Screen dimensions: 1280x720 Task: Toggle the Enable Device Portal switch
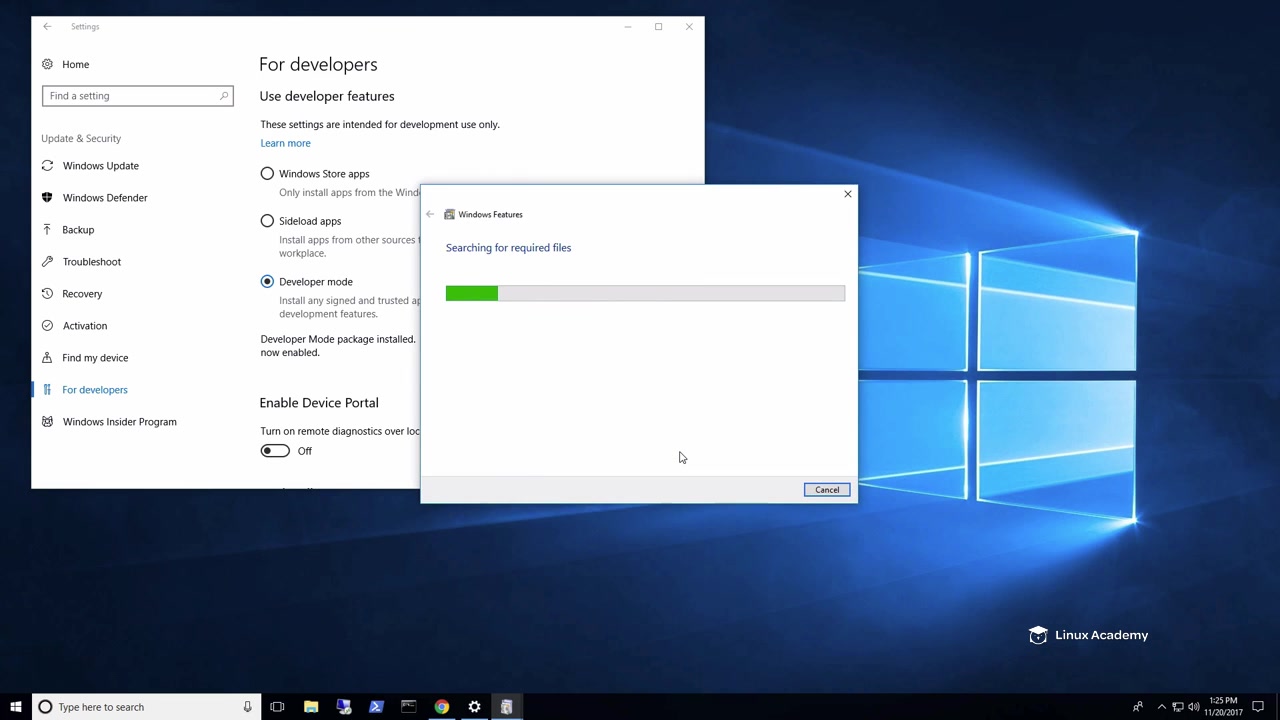[275, 451]
